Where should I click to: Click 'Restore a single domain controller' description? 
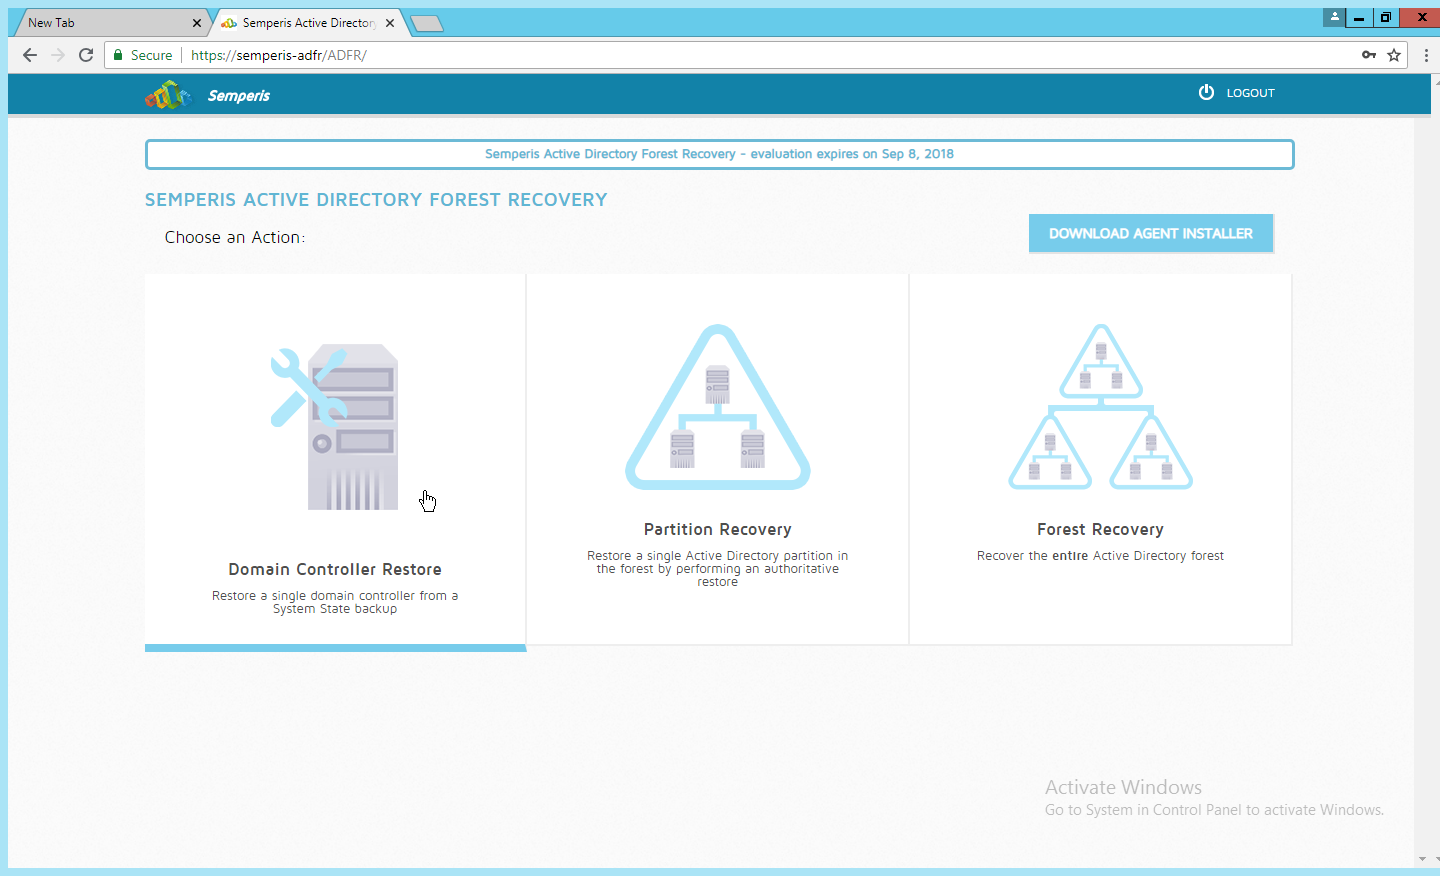335,602
